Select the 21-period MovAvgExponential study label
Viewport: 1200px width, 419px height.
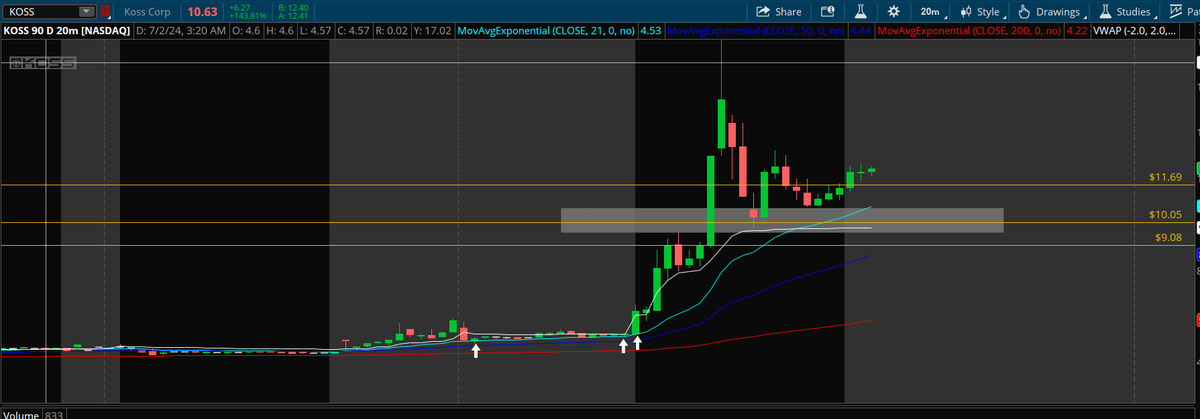545,32
